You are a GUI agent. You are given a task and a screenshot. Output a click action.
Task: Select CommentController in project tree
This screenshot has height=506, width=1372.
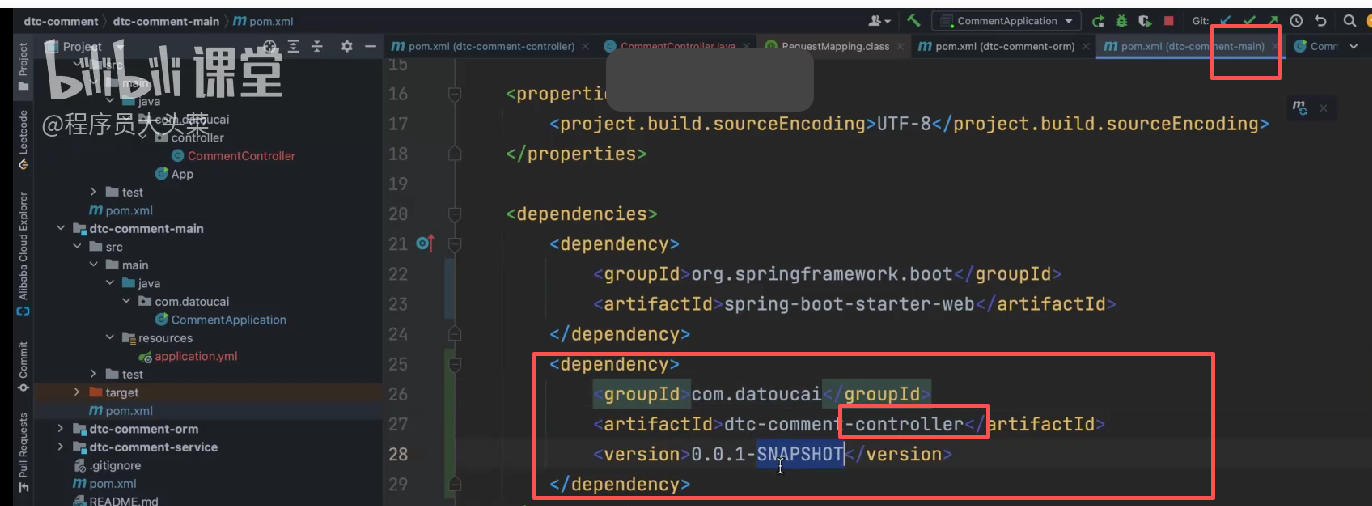[x=241, y=156]
